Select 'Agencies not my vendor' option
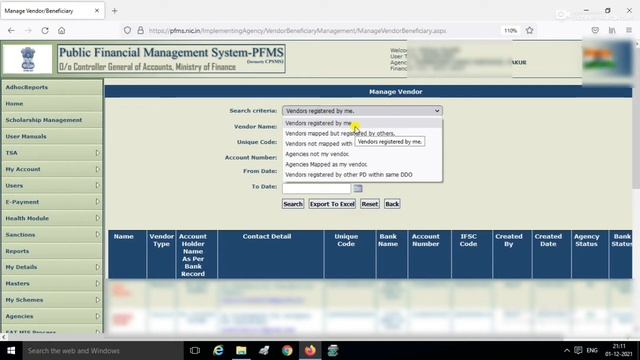 tap(362, 154)
